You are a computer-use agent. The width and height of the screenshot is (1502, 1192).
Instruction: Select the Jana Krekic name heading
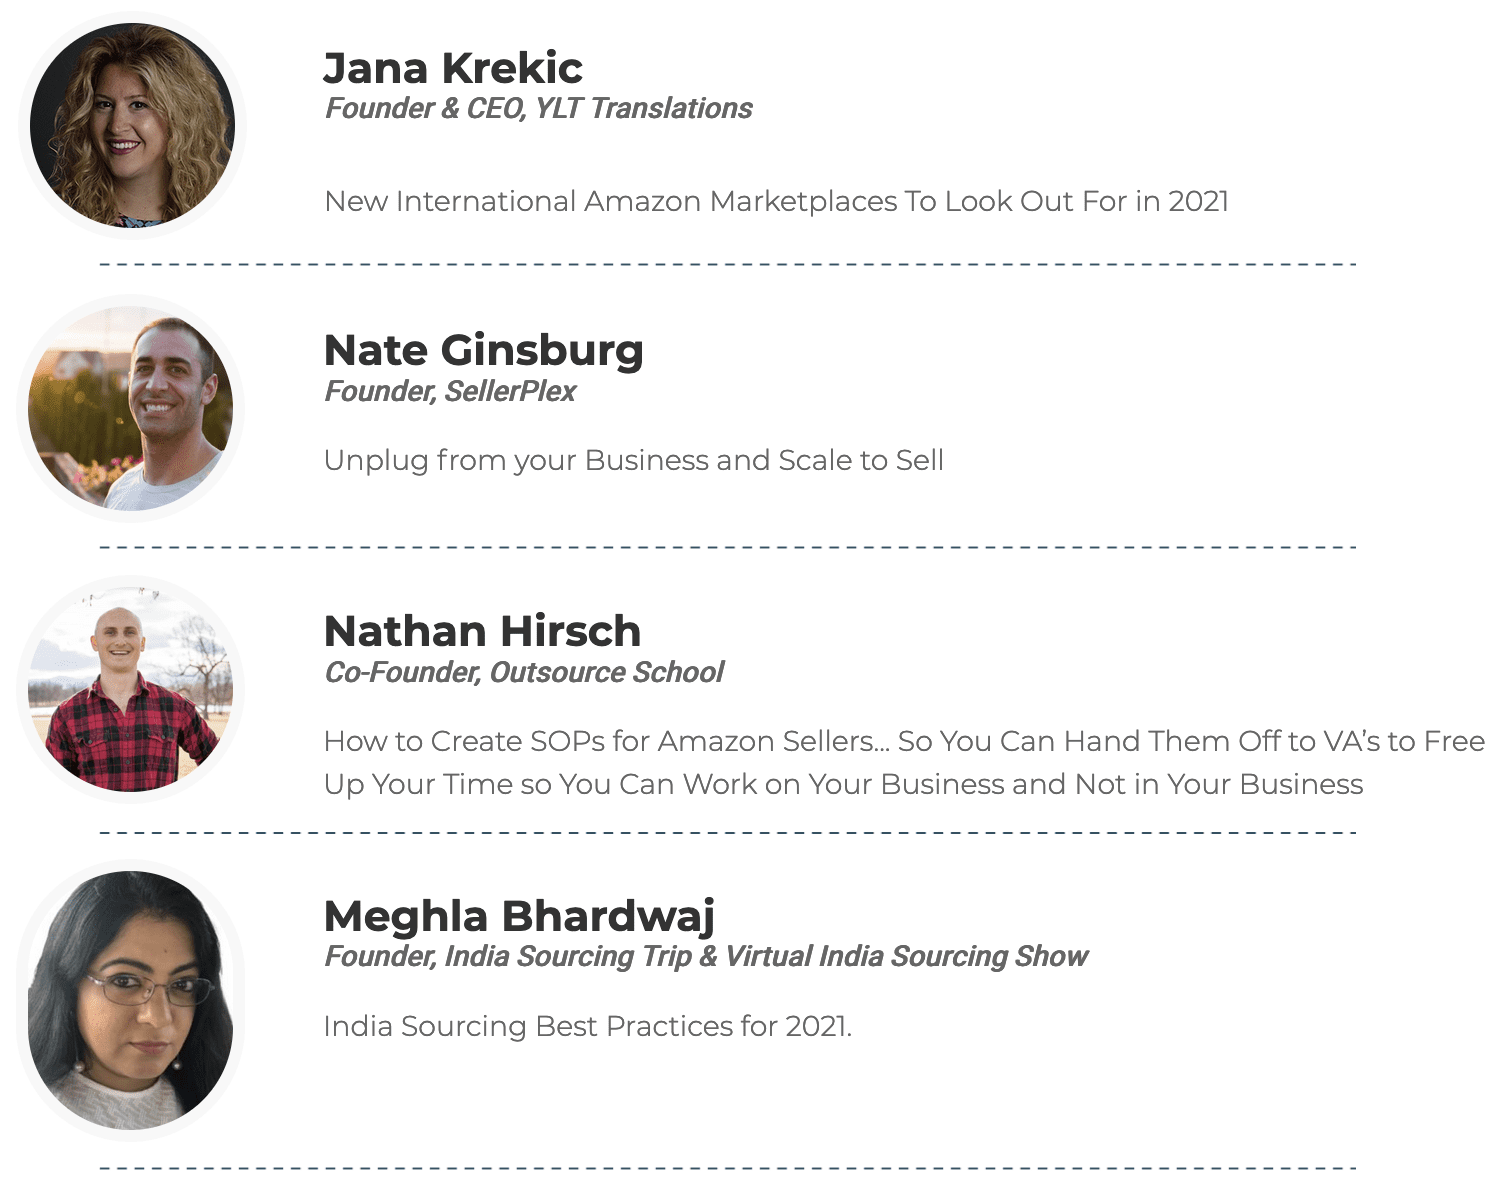click(453, 68)
